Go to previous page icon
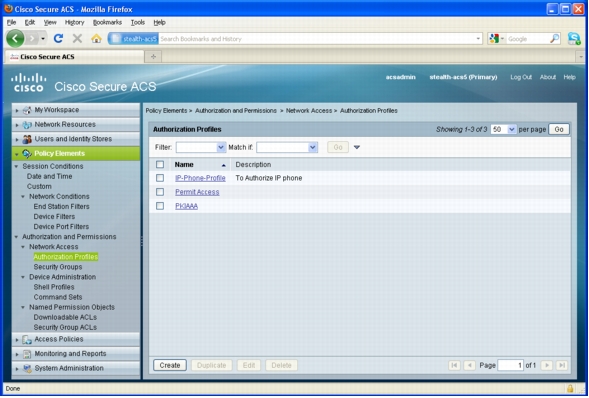This screenshot has width=589, height=398. click(470, 365)
